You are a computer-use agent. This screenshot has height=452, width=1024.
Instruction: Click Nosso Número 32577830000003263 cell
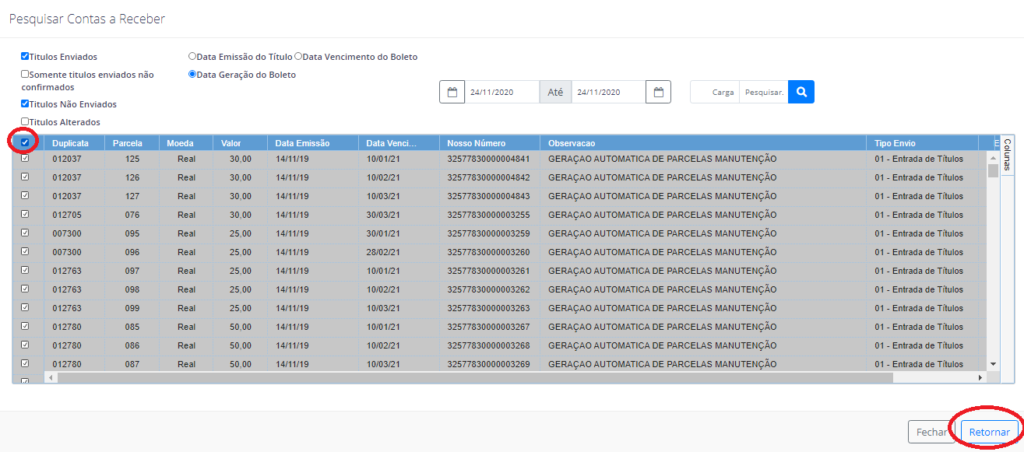(x=490, y=308)
